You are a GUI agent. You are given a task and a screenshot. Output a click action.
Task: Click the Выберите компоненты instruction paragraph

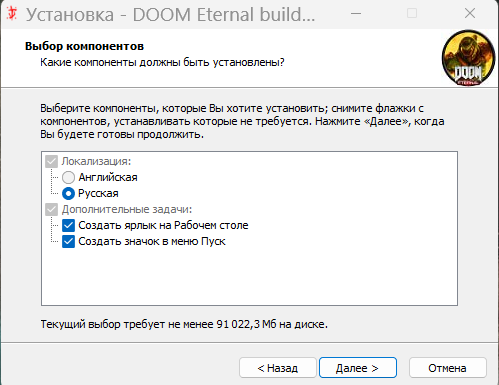[x=242, y=121]
